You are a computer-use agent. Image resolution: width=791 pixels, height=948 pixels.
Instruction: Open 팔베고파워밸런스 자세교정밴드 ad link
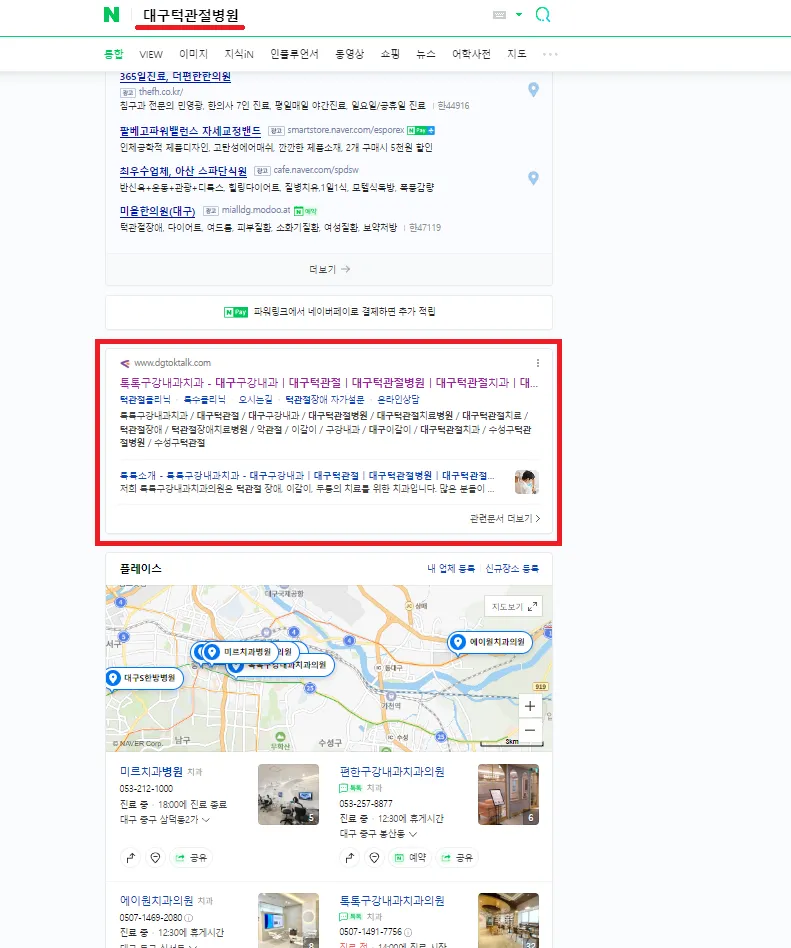[x=190, y=131]
